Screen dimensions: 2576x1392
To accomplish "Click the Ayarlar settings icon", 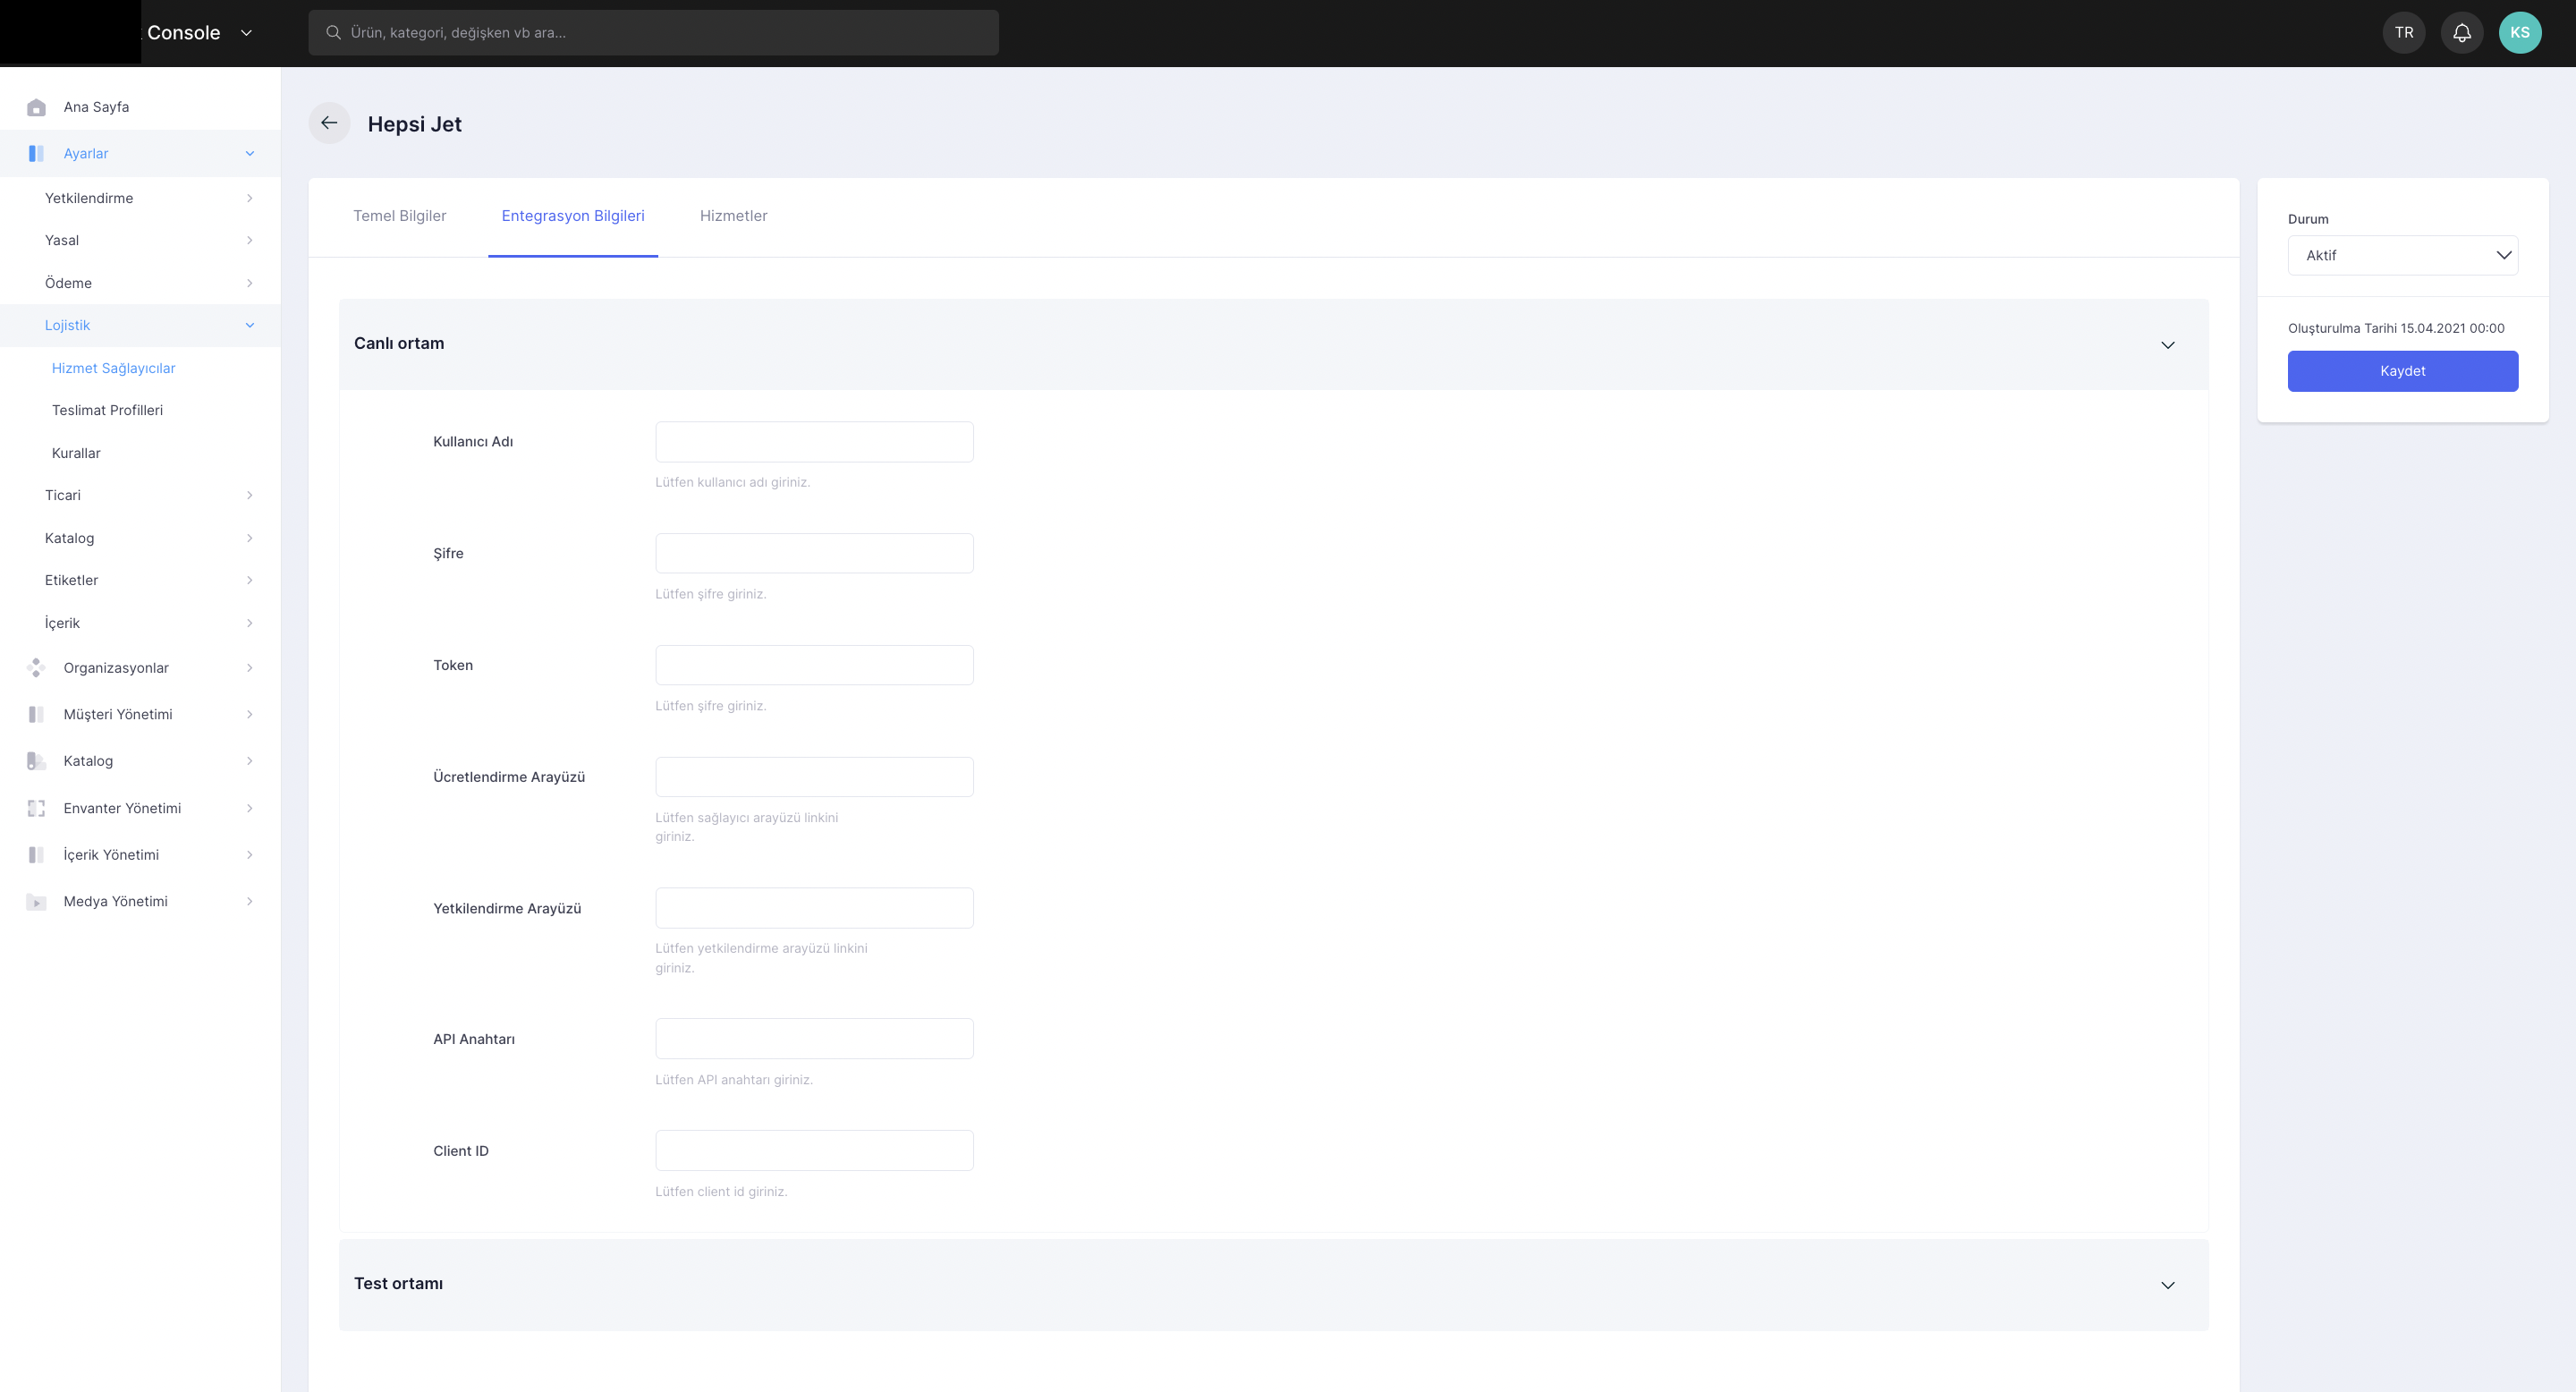I will [x=36, y=153].
